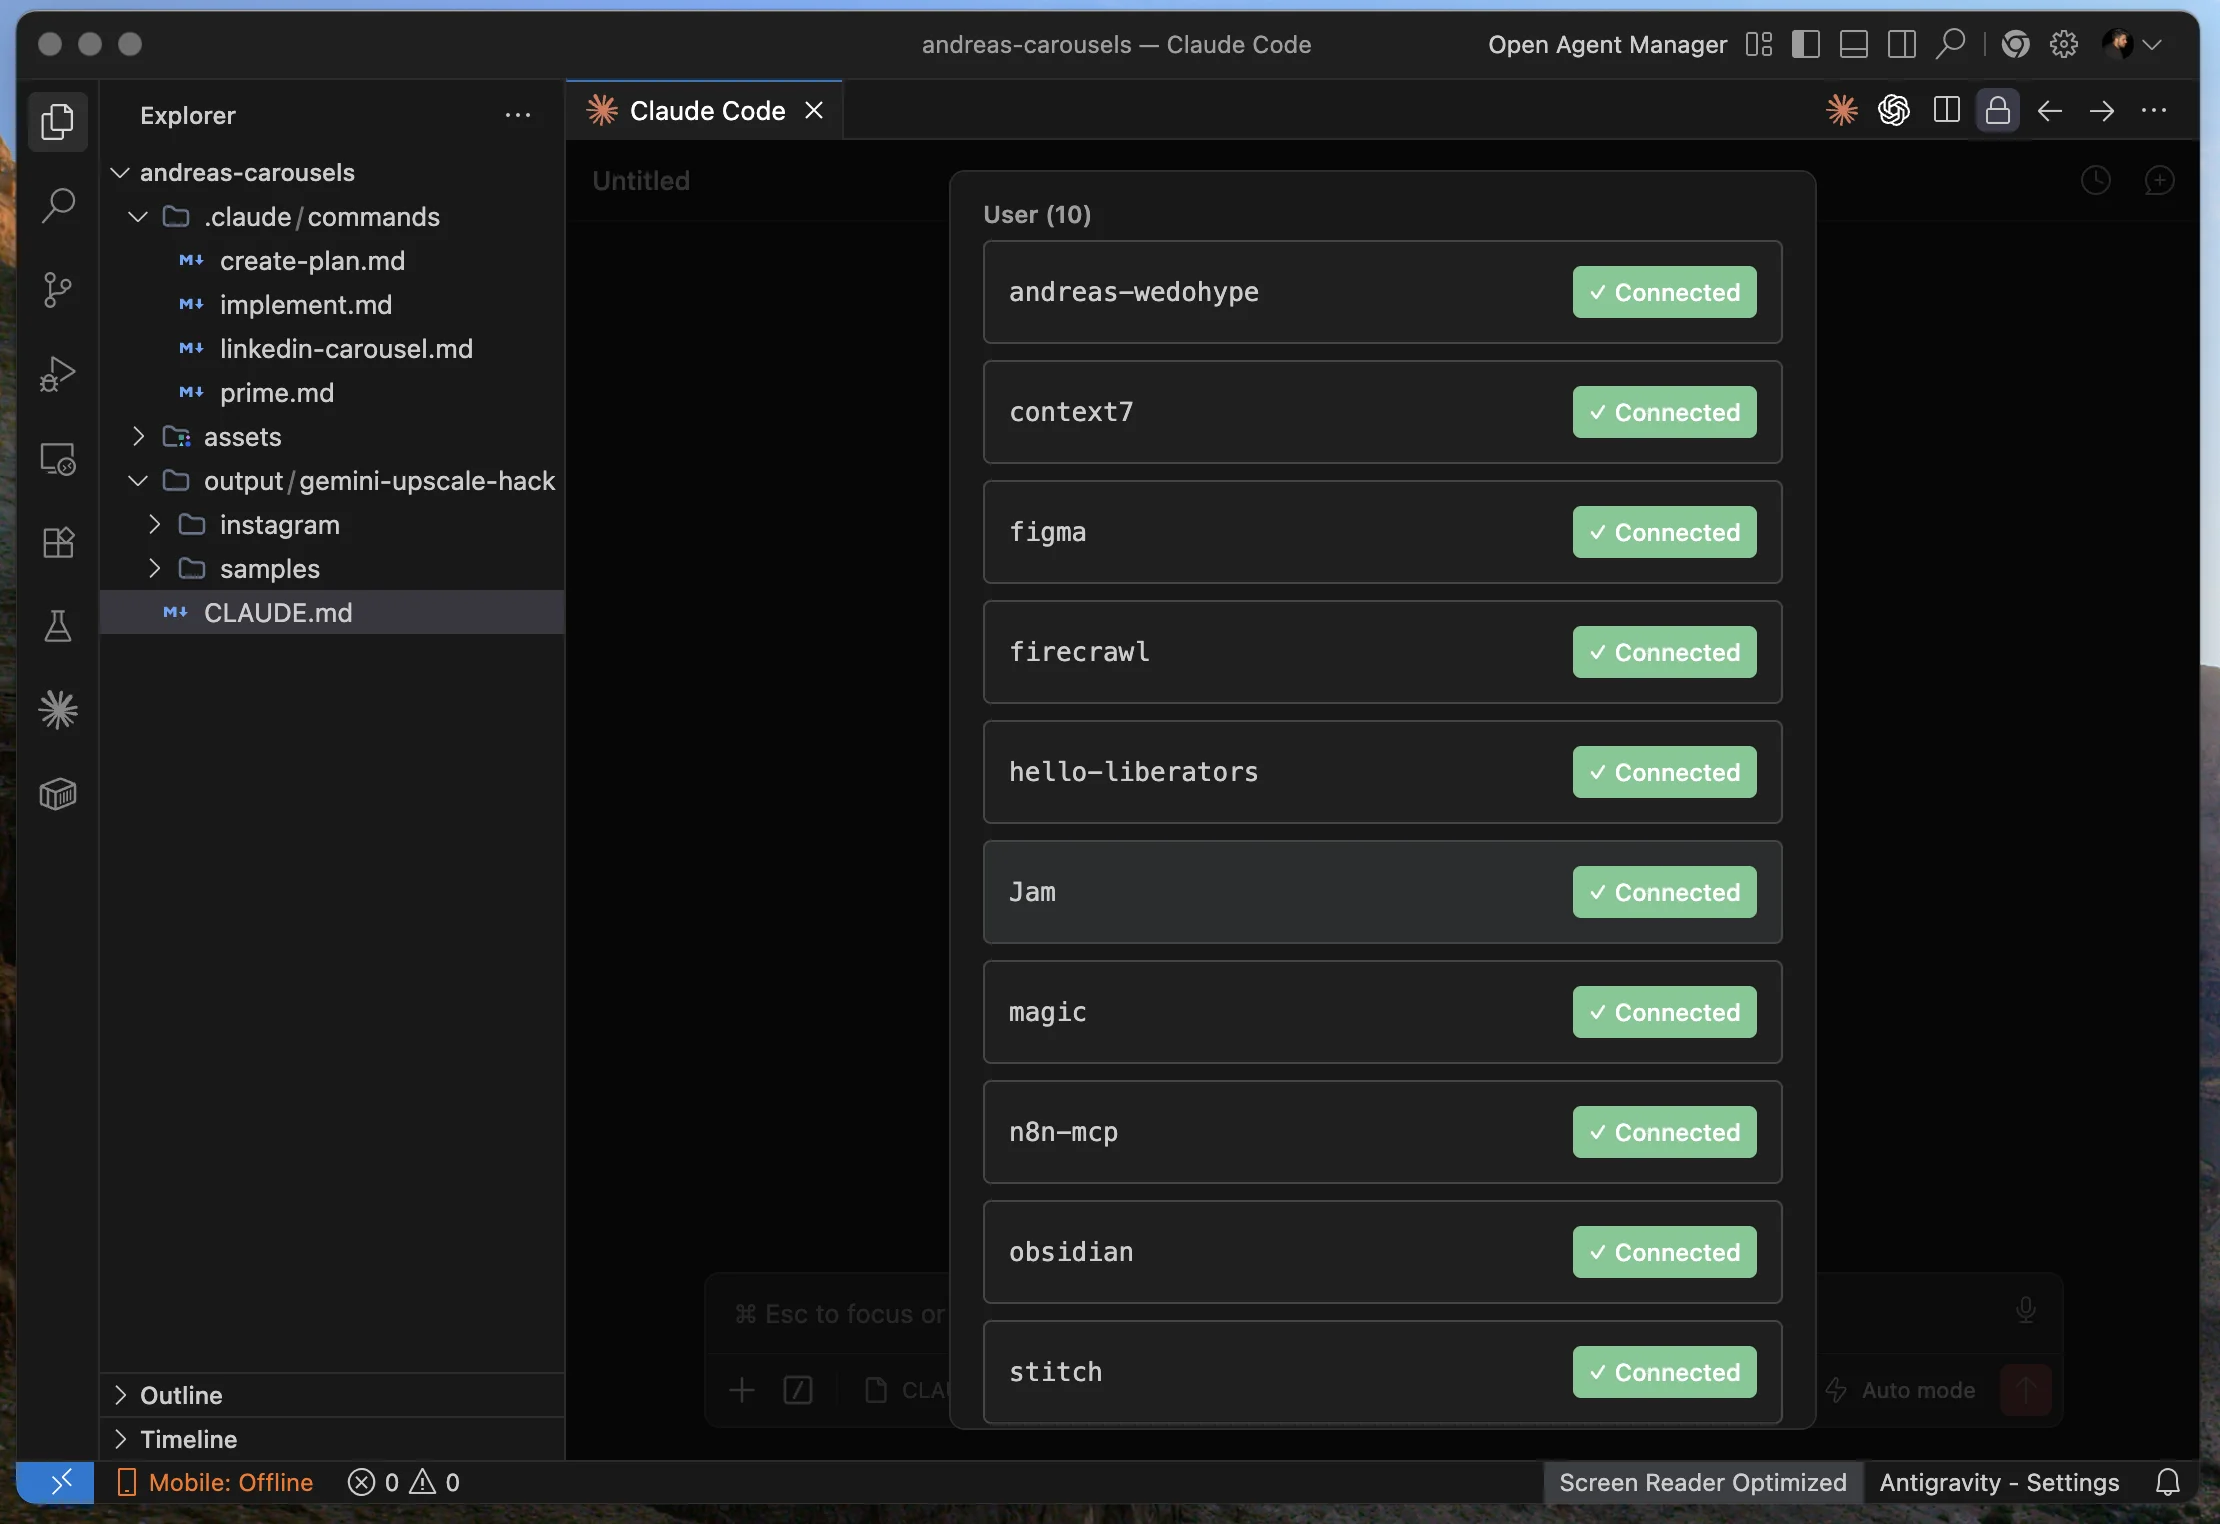Open the Testing flask view

pos(58,627)
